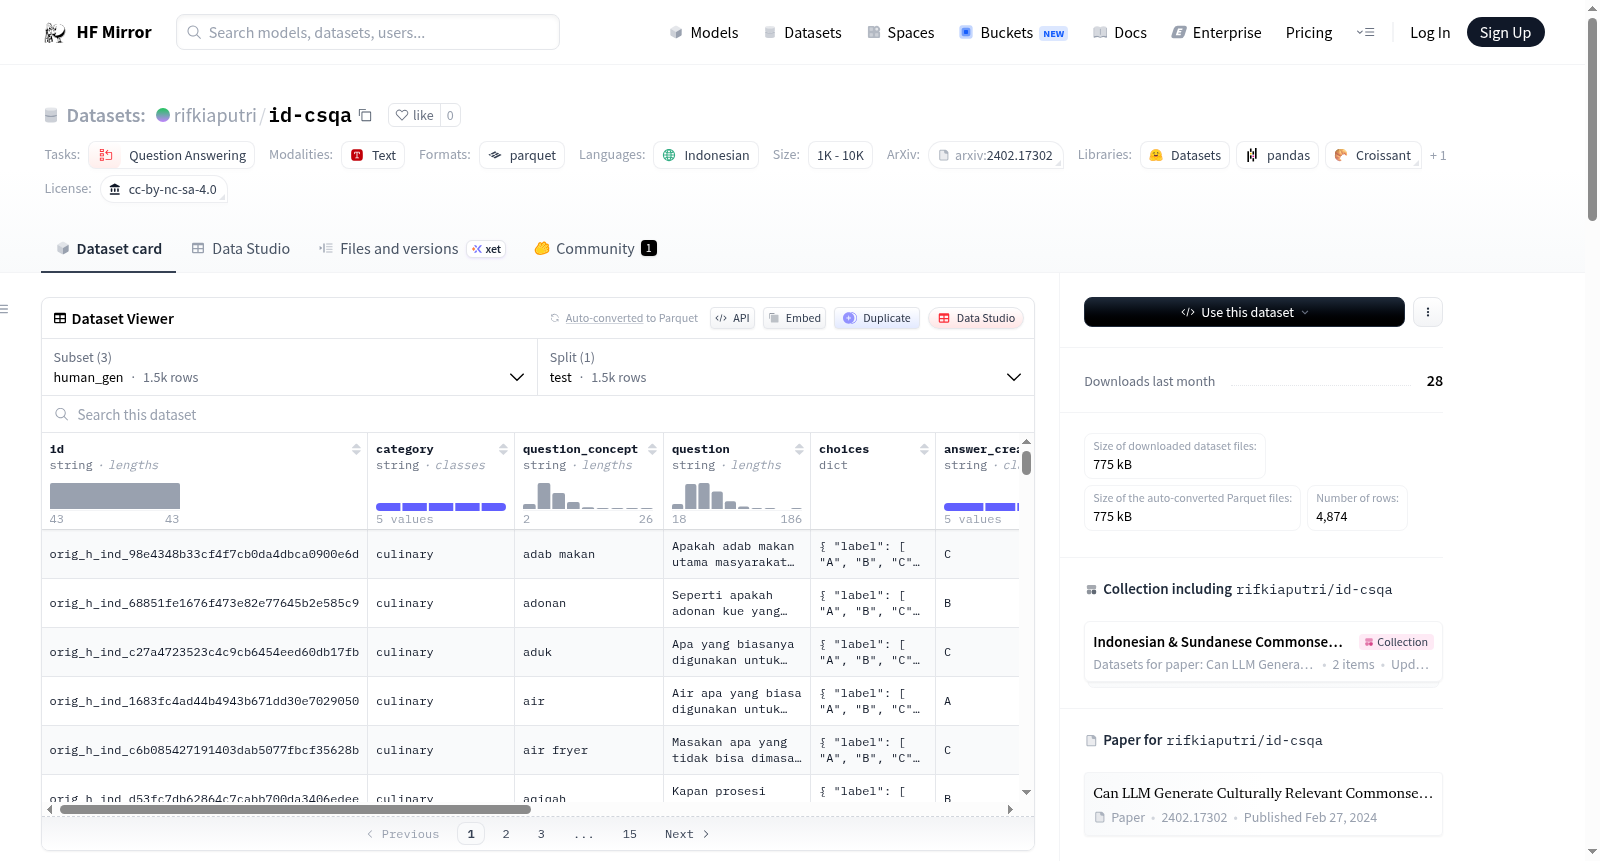Viewport: 1600px width, 861px height.
Task: Click the HF Mirror logo icon
Action: pos(55,33)
